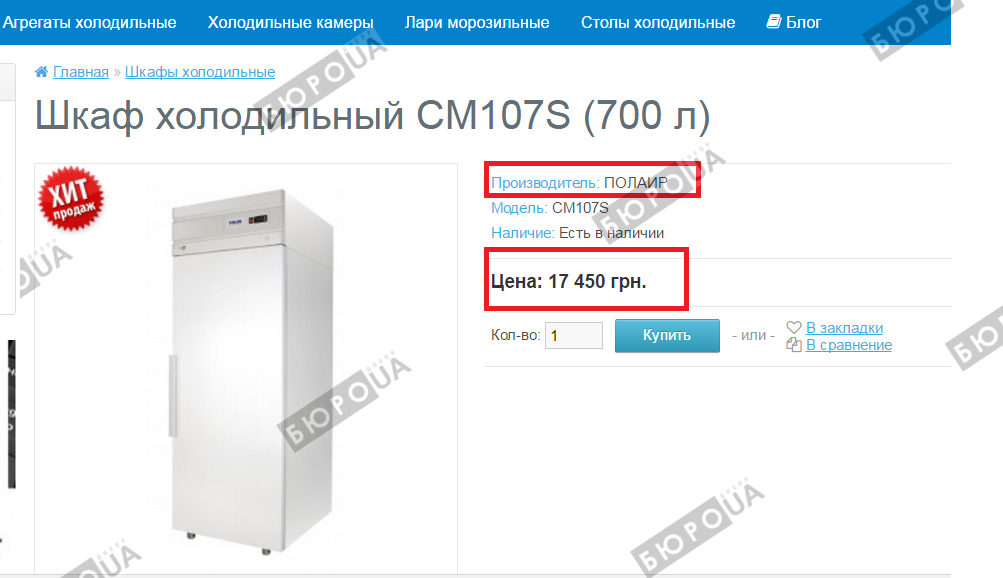
Task: Open the ПОЛАИР manufacturer name
Action: [636, 183]
